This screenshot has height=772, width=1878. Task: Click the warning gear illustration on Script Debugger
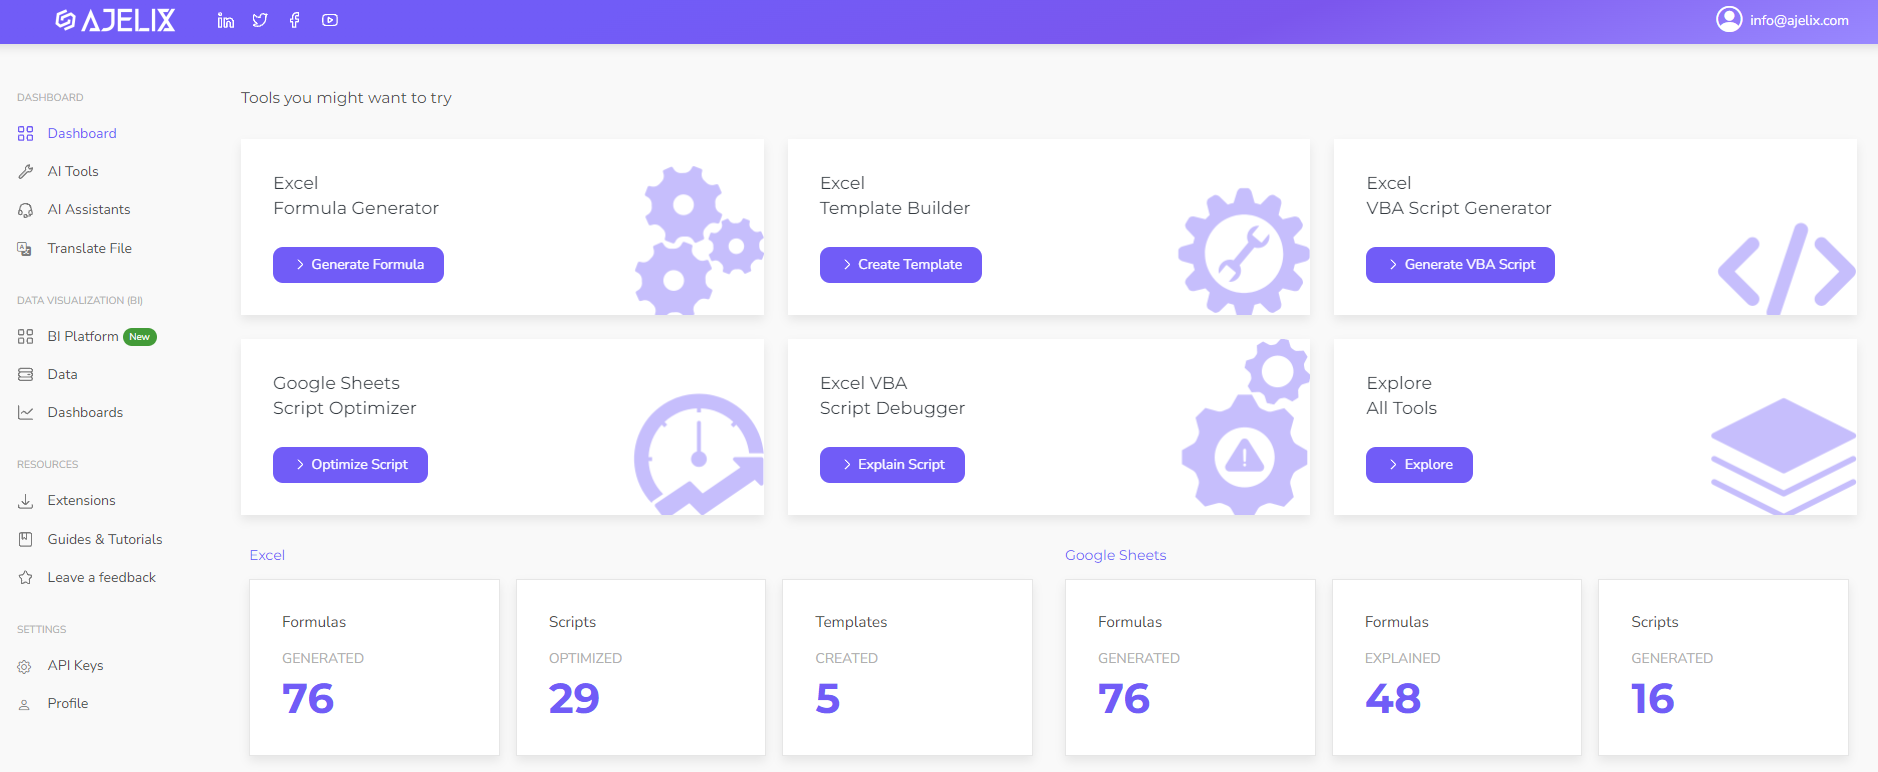point(1246,428)
